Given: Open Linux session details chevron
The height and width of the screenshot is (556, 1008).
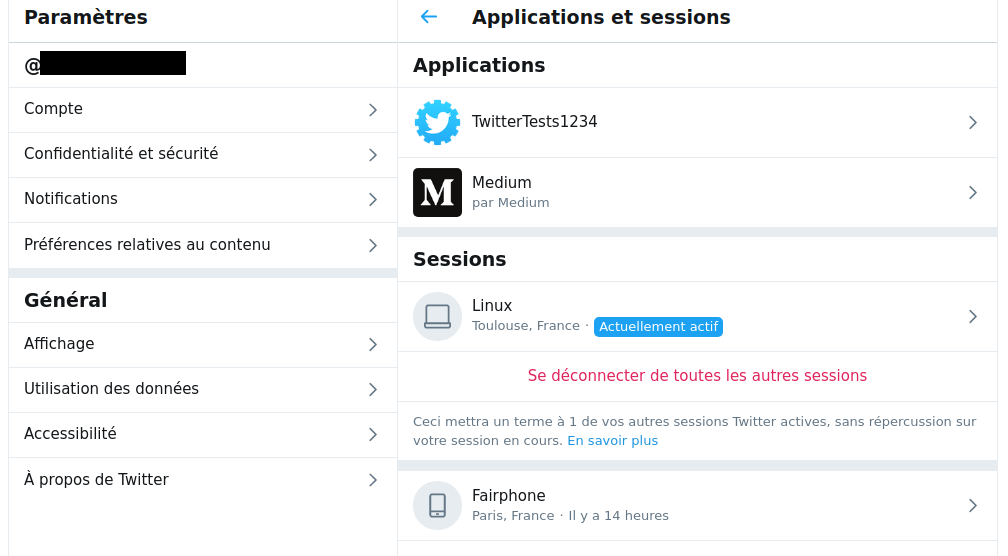Looking at the screenshot, I should 973,316.
